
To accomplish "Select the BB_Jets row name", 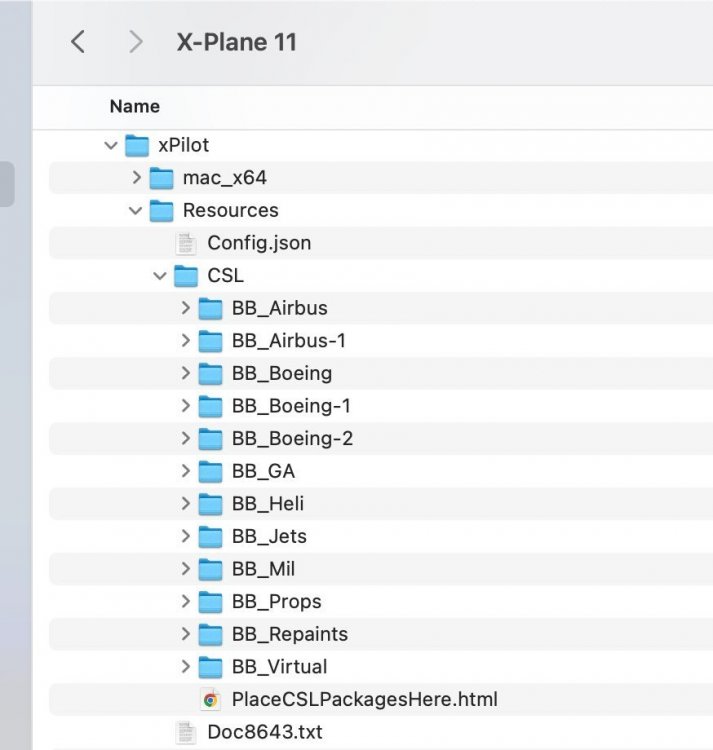I will [x=269, y=536].
